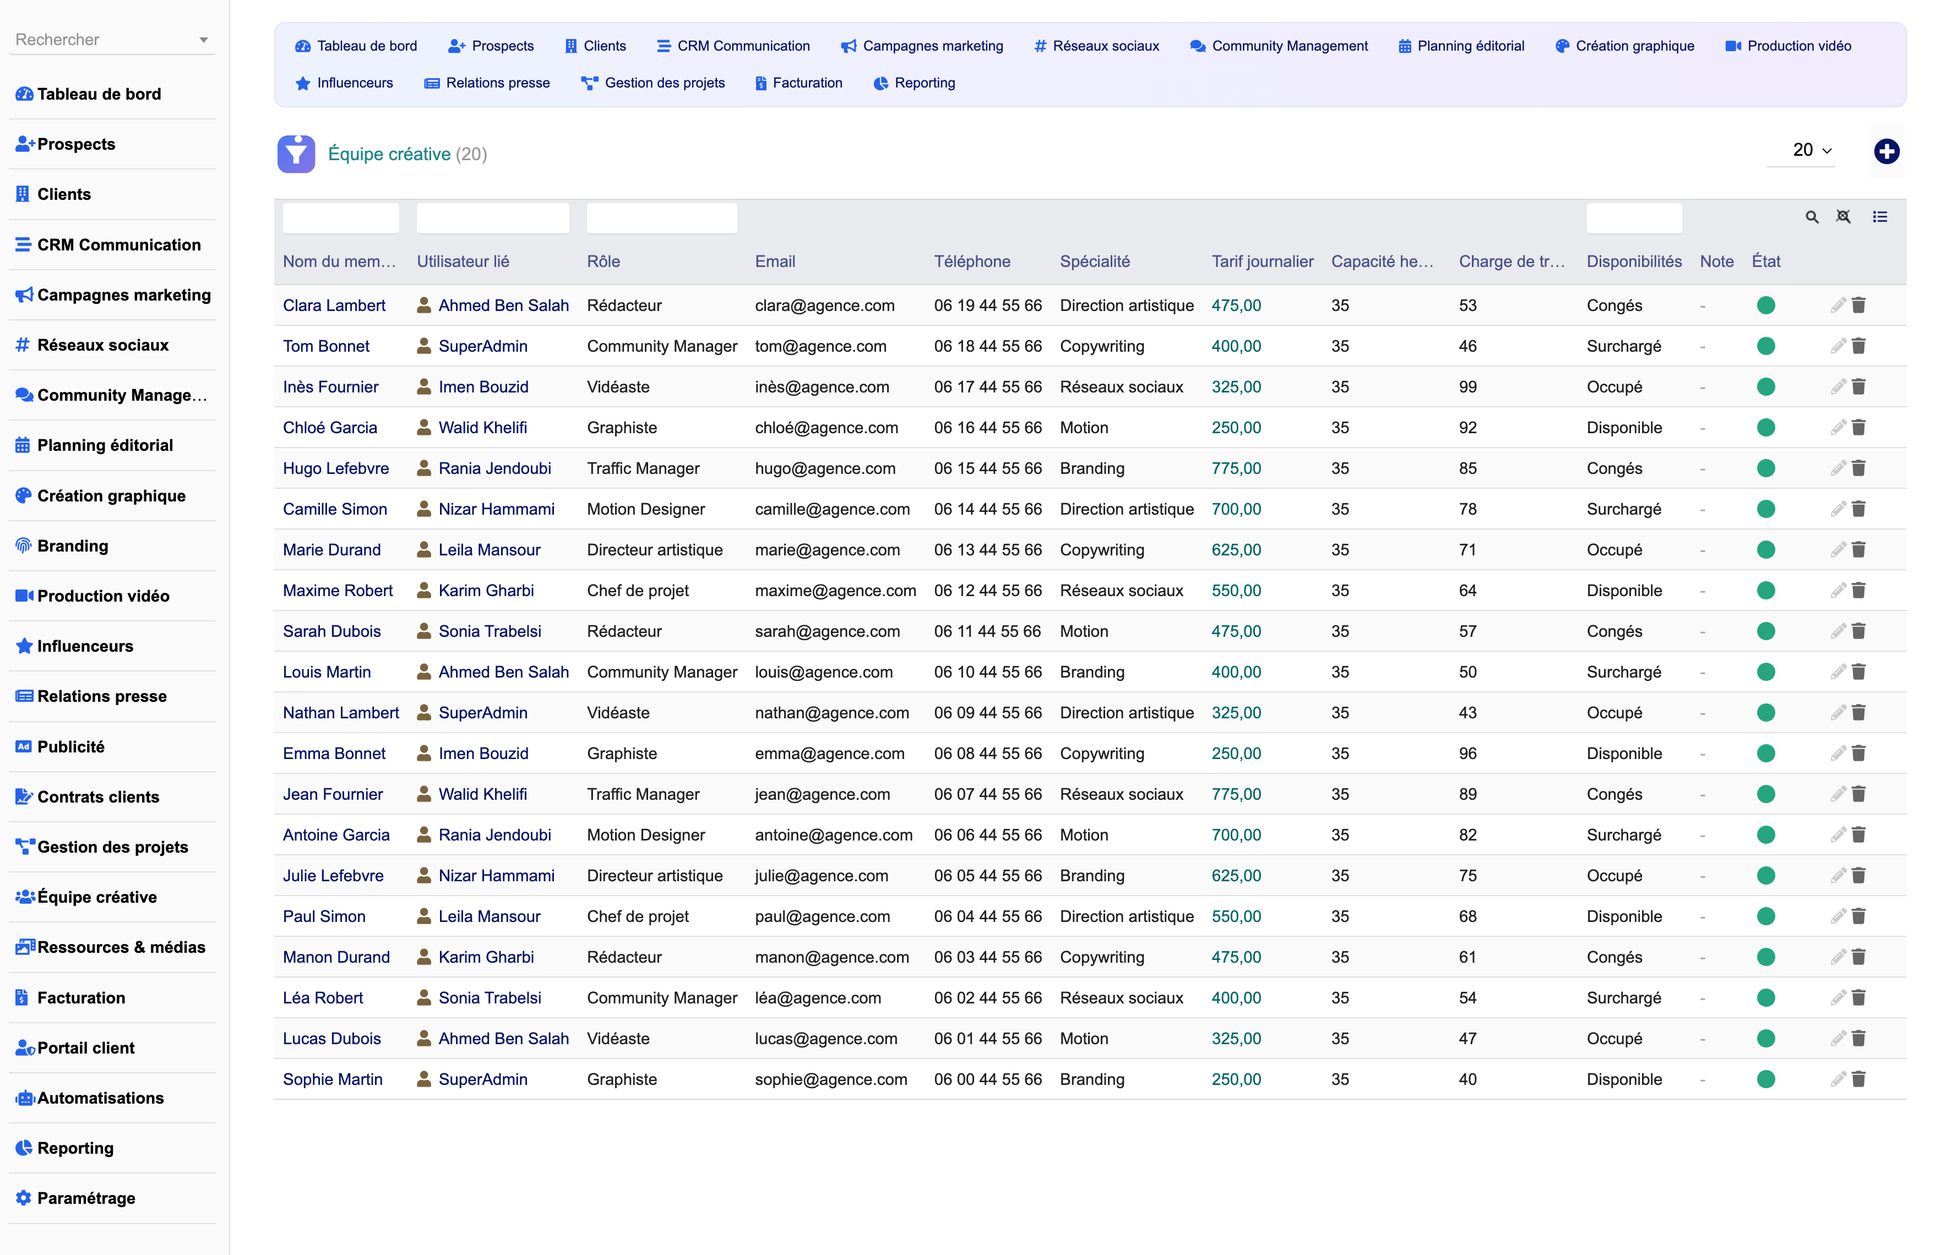The width and height of the screenshot is (1946, 1255).
Task: Open Équipe créative in sidebar menu
Action: (86, 897)
